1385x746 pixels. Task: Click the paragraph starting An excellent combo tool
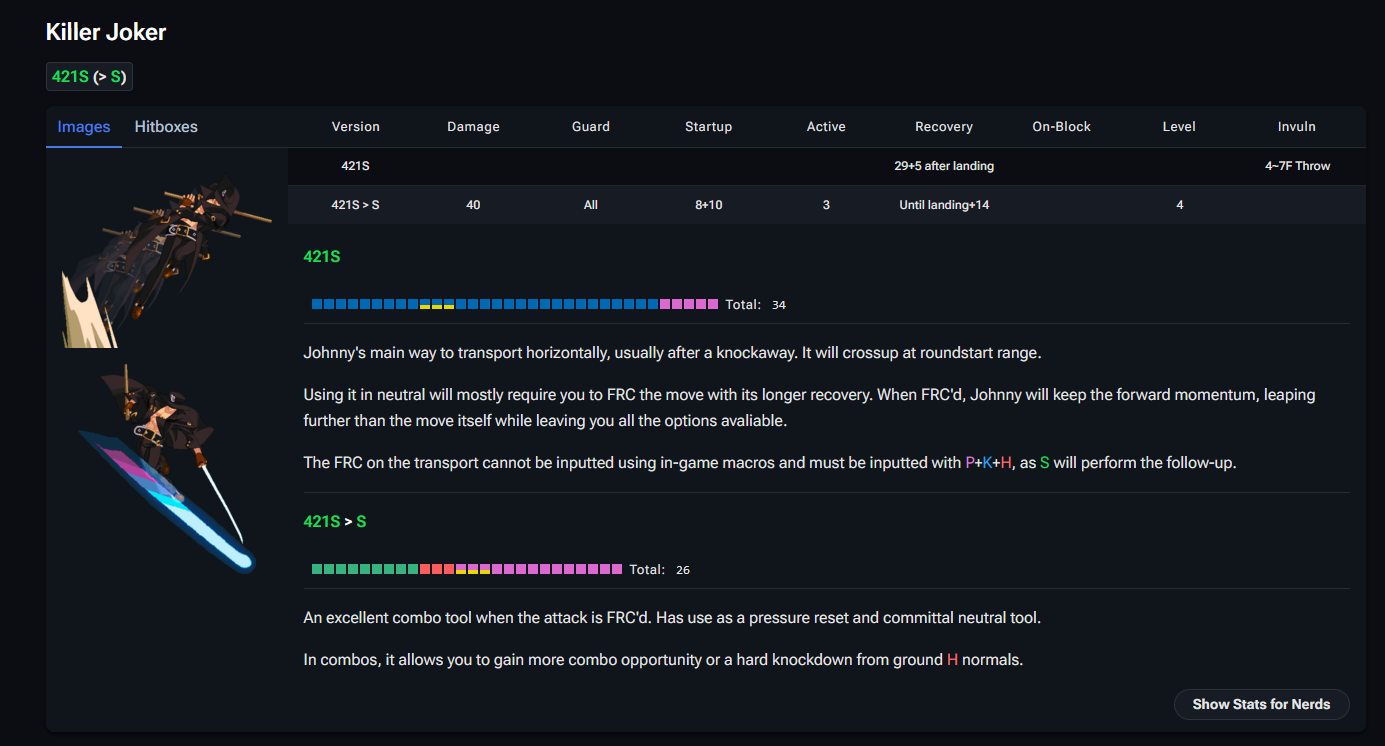672,618
